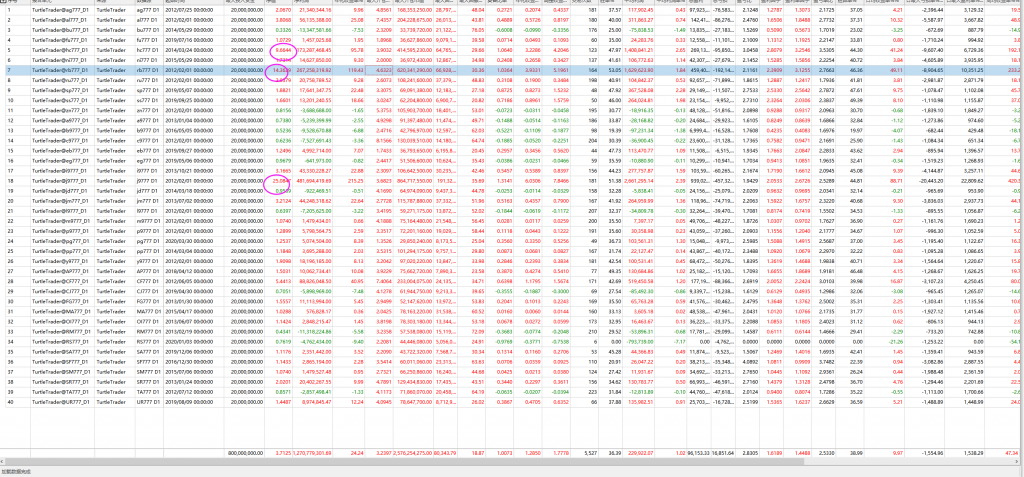Click the circled 9.6644 value in hc777 row

click(x=283, y=49)
